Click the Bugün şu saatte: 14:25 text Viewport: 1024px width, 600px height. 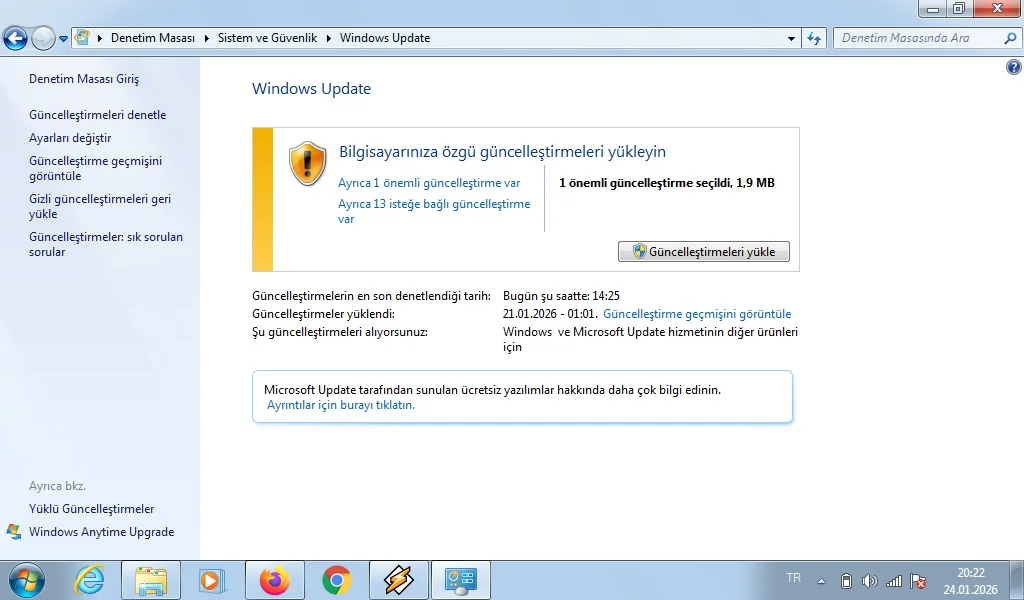(x=561, y=296)
